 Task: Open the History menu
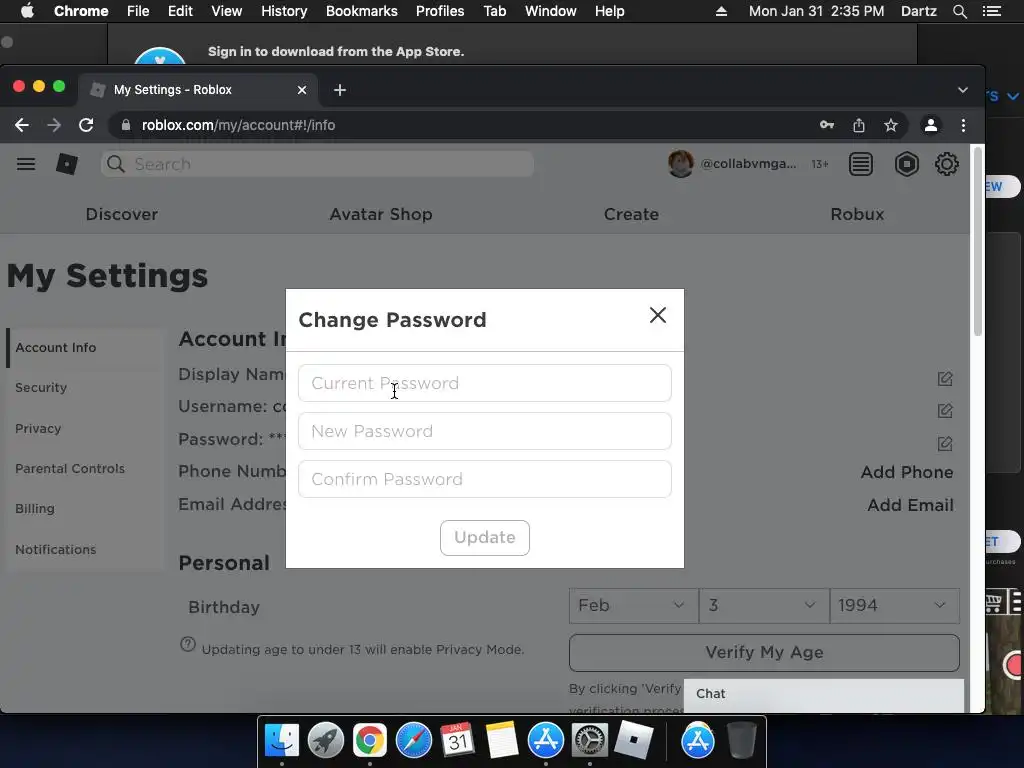coord(284,11)
